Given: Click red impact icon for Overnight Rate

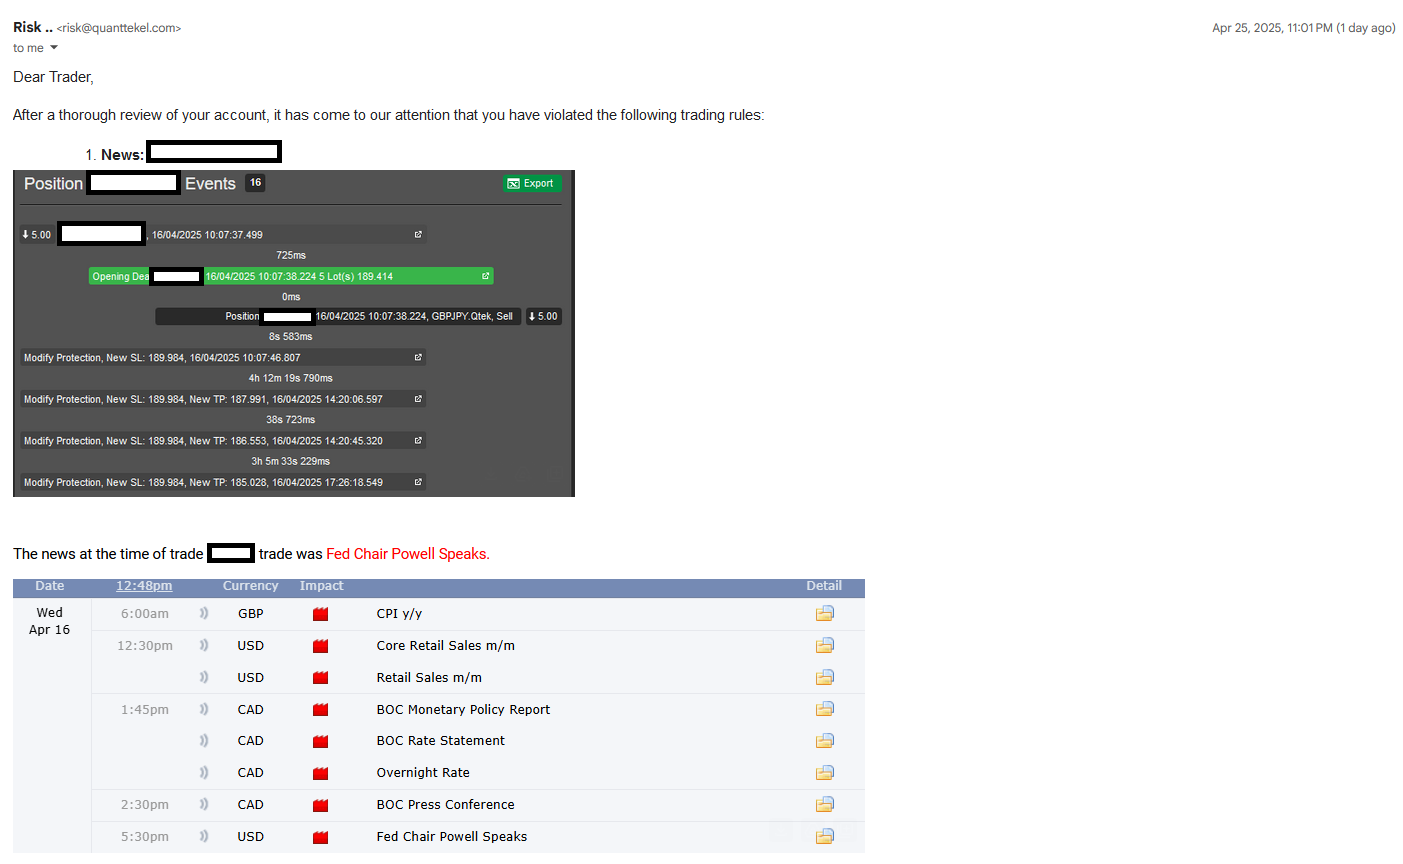Looking at the screenshot, I should coord(320,773).
